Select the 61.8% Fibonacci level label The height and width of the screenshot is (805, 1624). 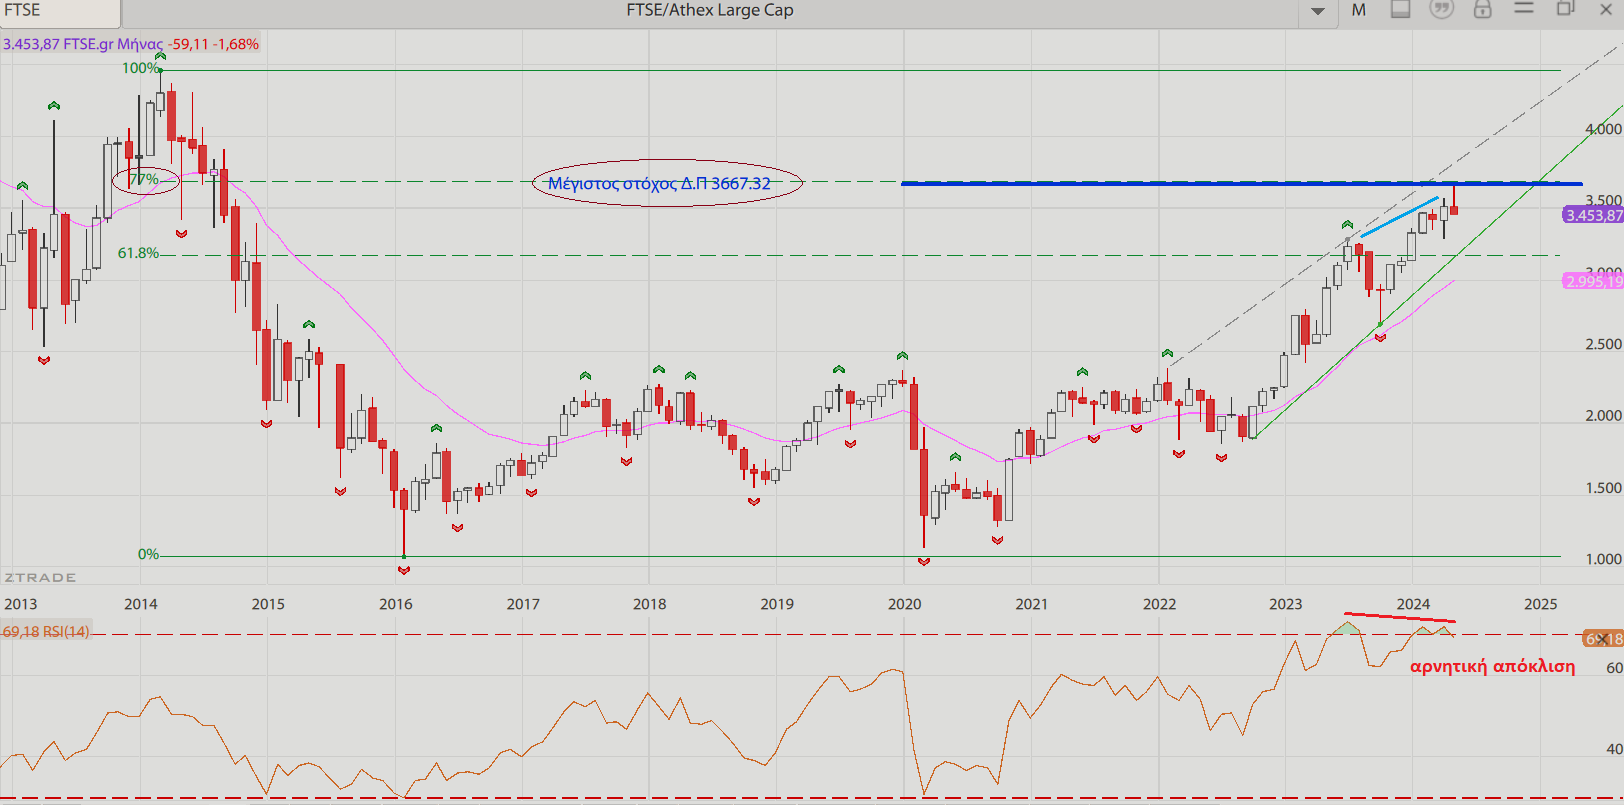pos(138,253)
